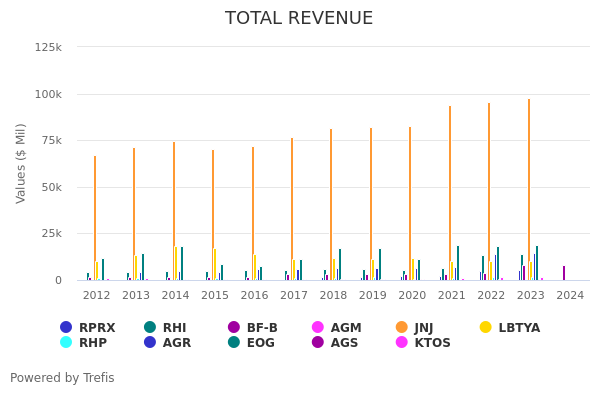Select the tall orange JNJ bar in 2023

click(x=529, y=190)
